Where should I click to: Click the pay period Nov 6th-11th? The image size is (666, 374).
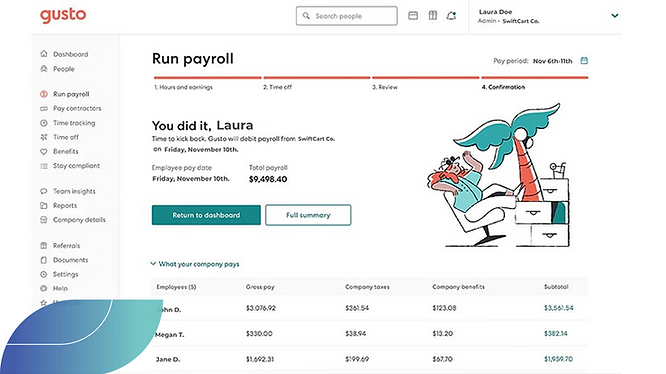553,61
